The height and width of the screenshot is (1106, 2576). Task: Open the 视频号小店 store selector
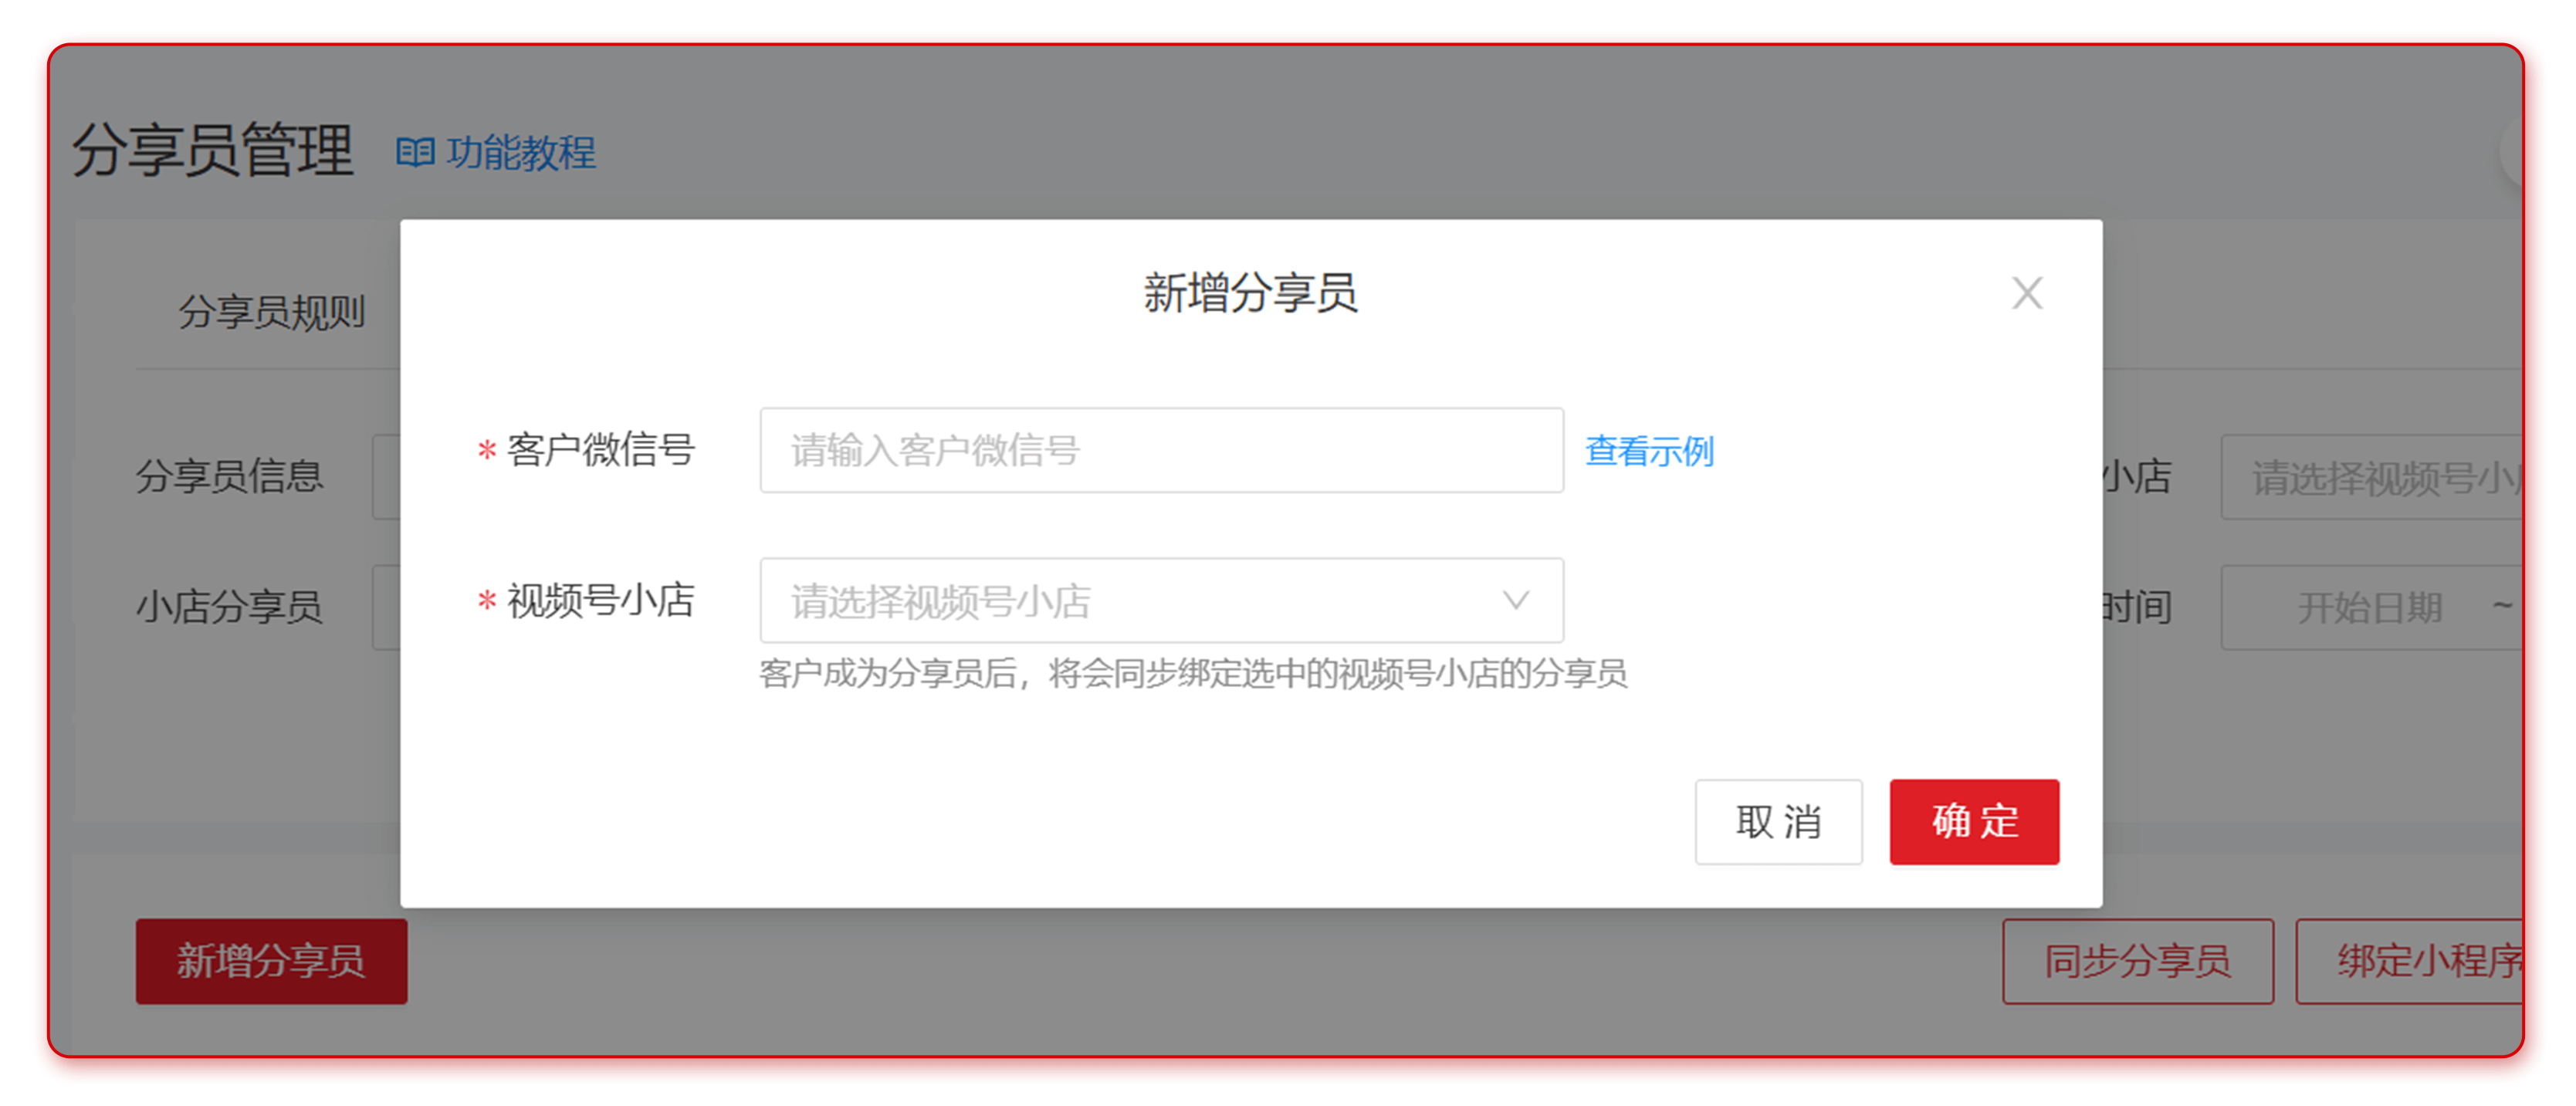1160,600
